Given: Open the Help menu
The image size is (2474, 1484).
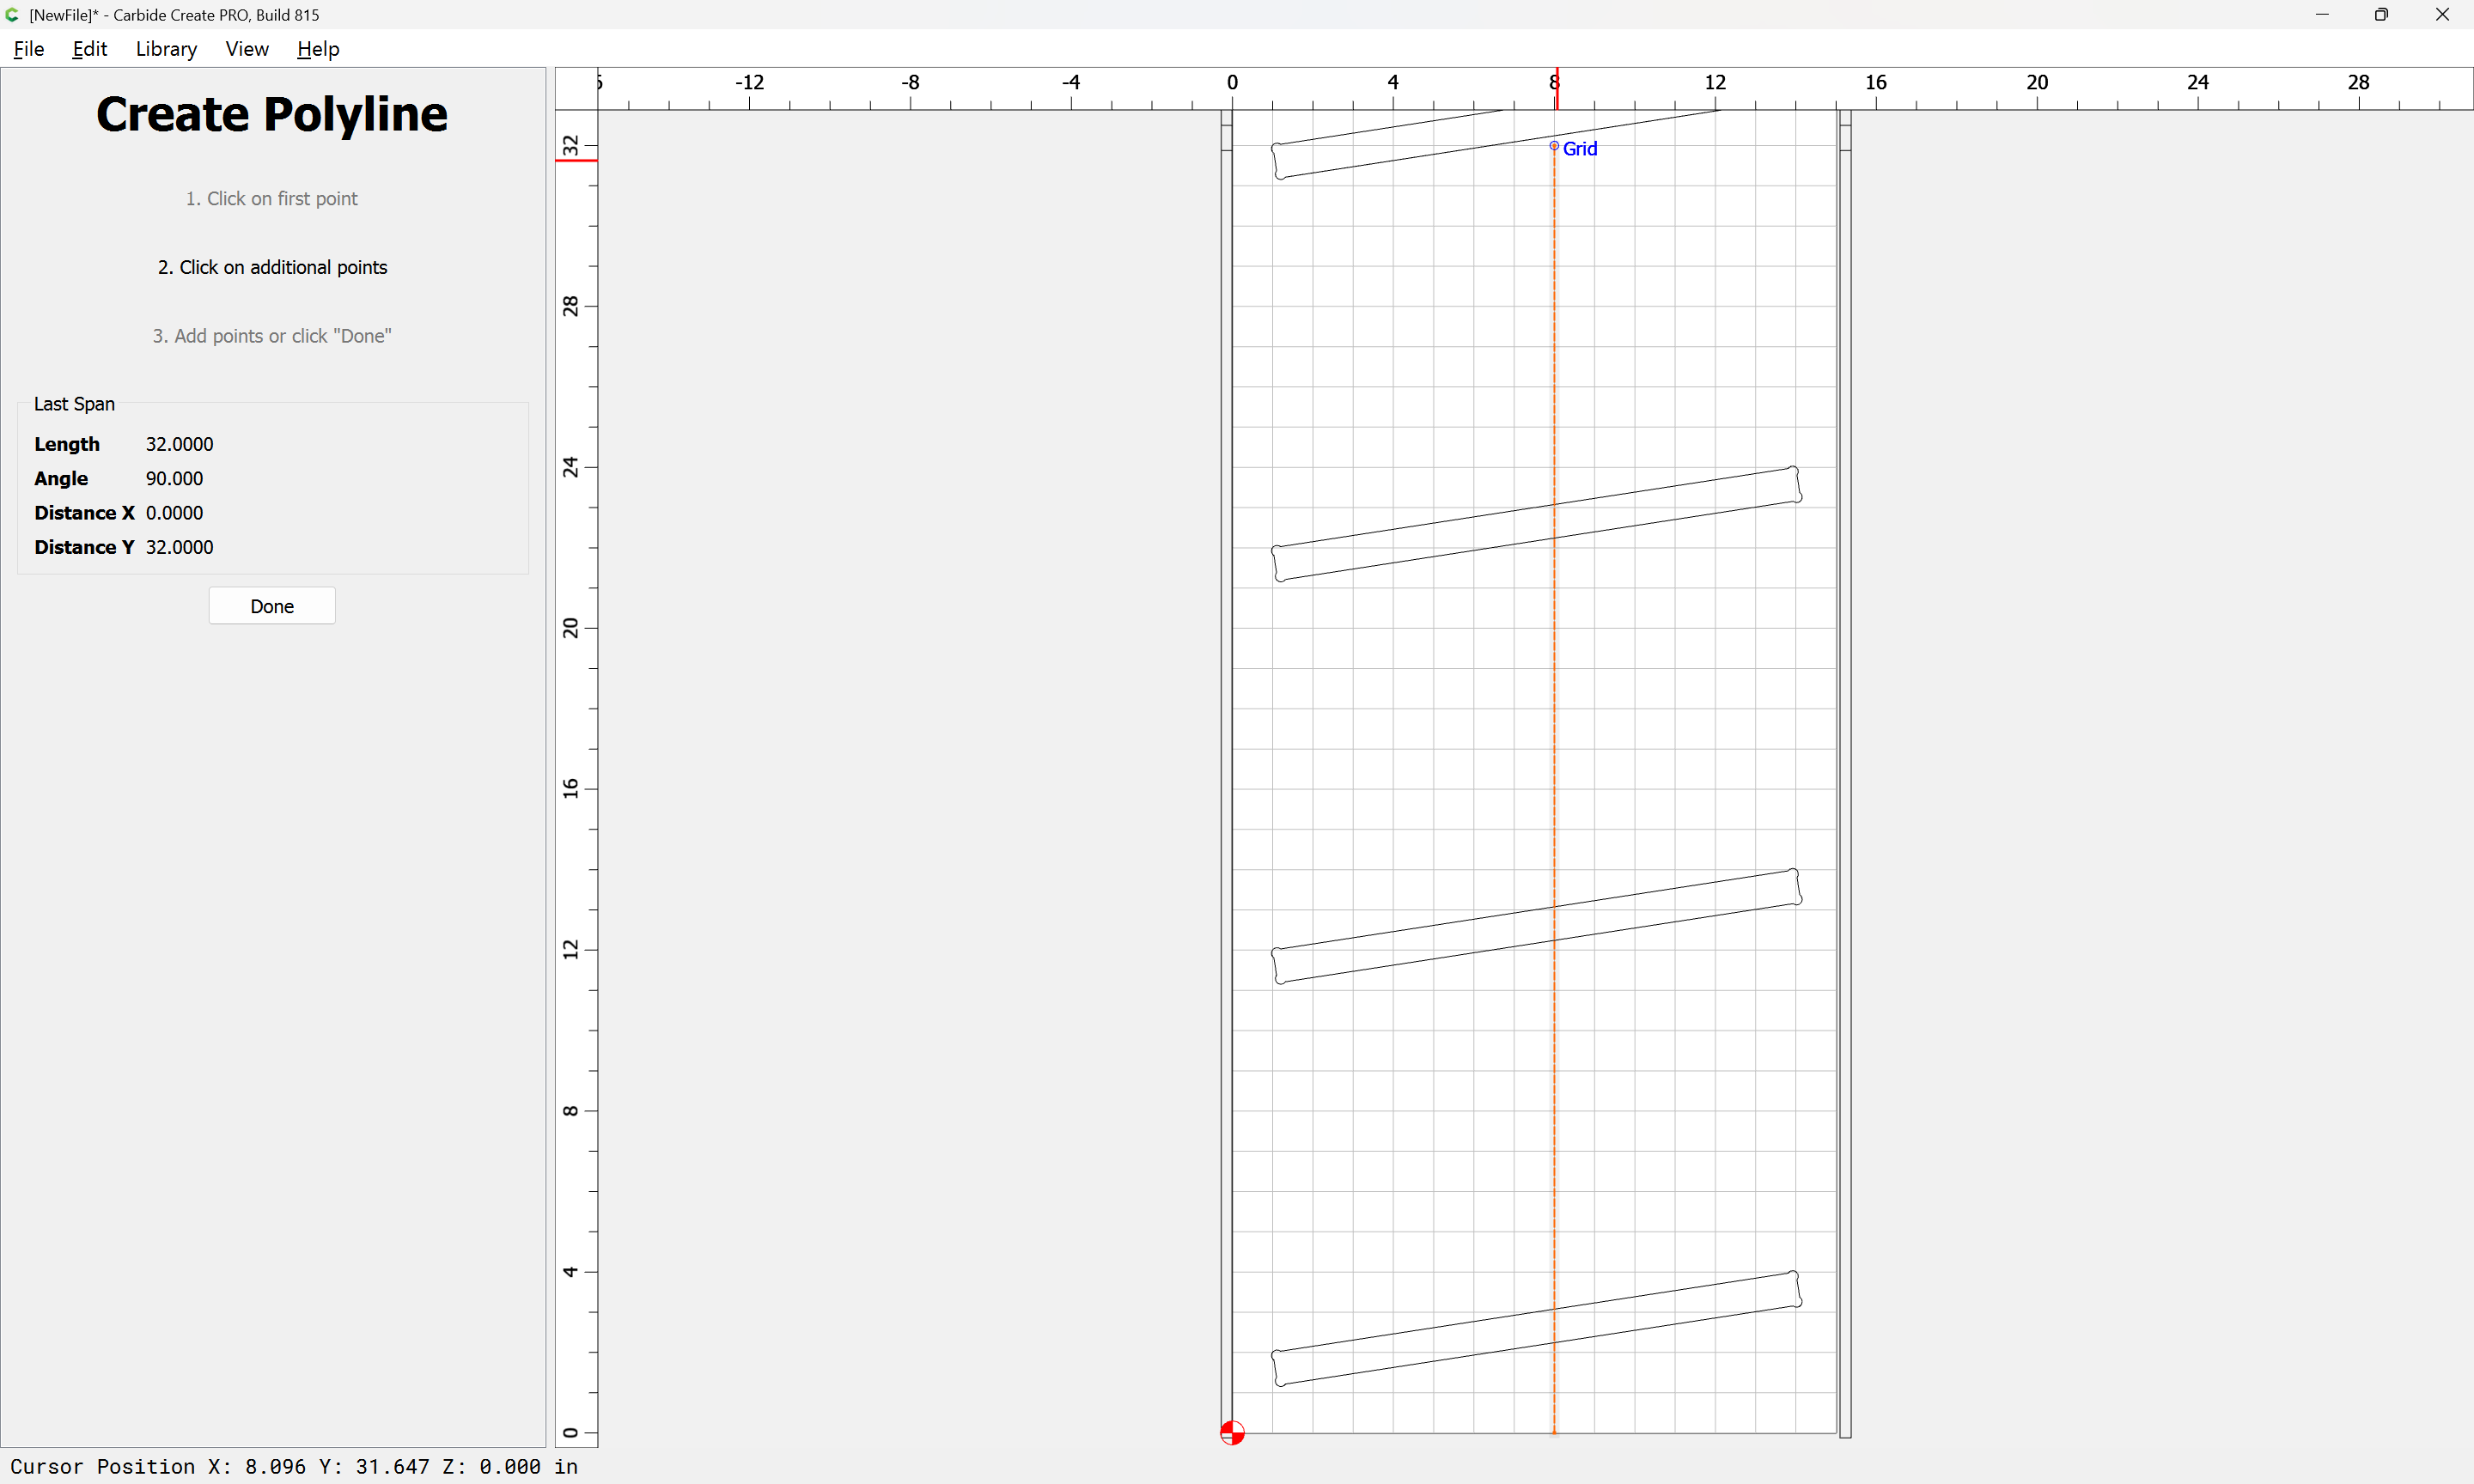Looking at the screenshot, I should click(318, 49).
